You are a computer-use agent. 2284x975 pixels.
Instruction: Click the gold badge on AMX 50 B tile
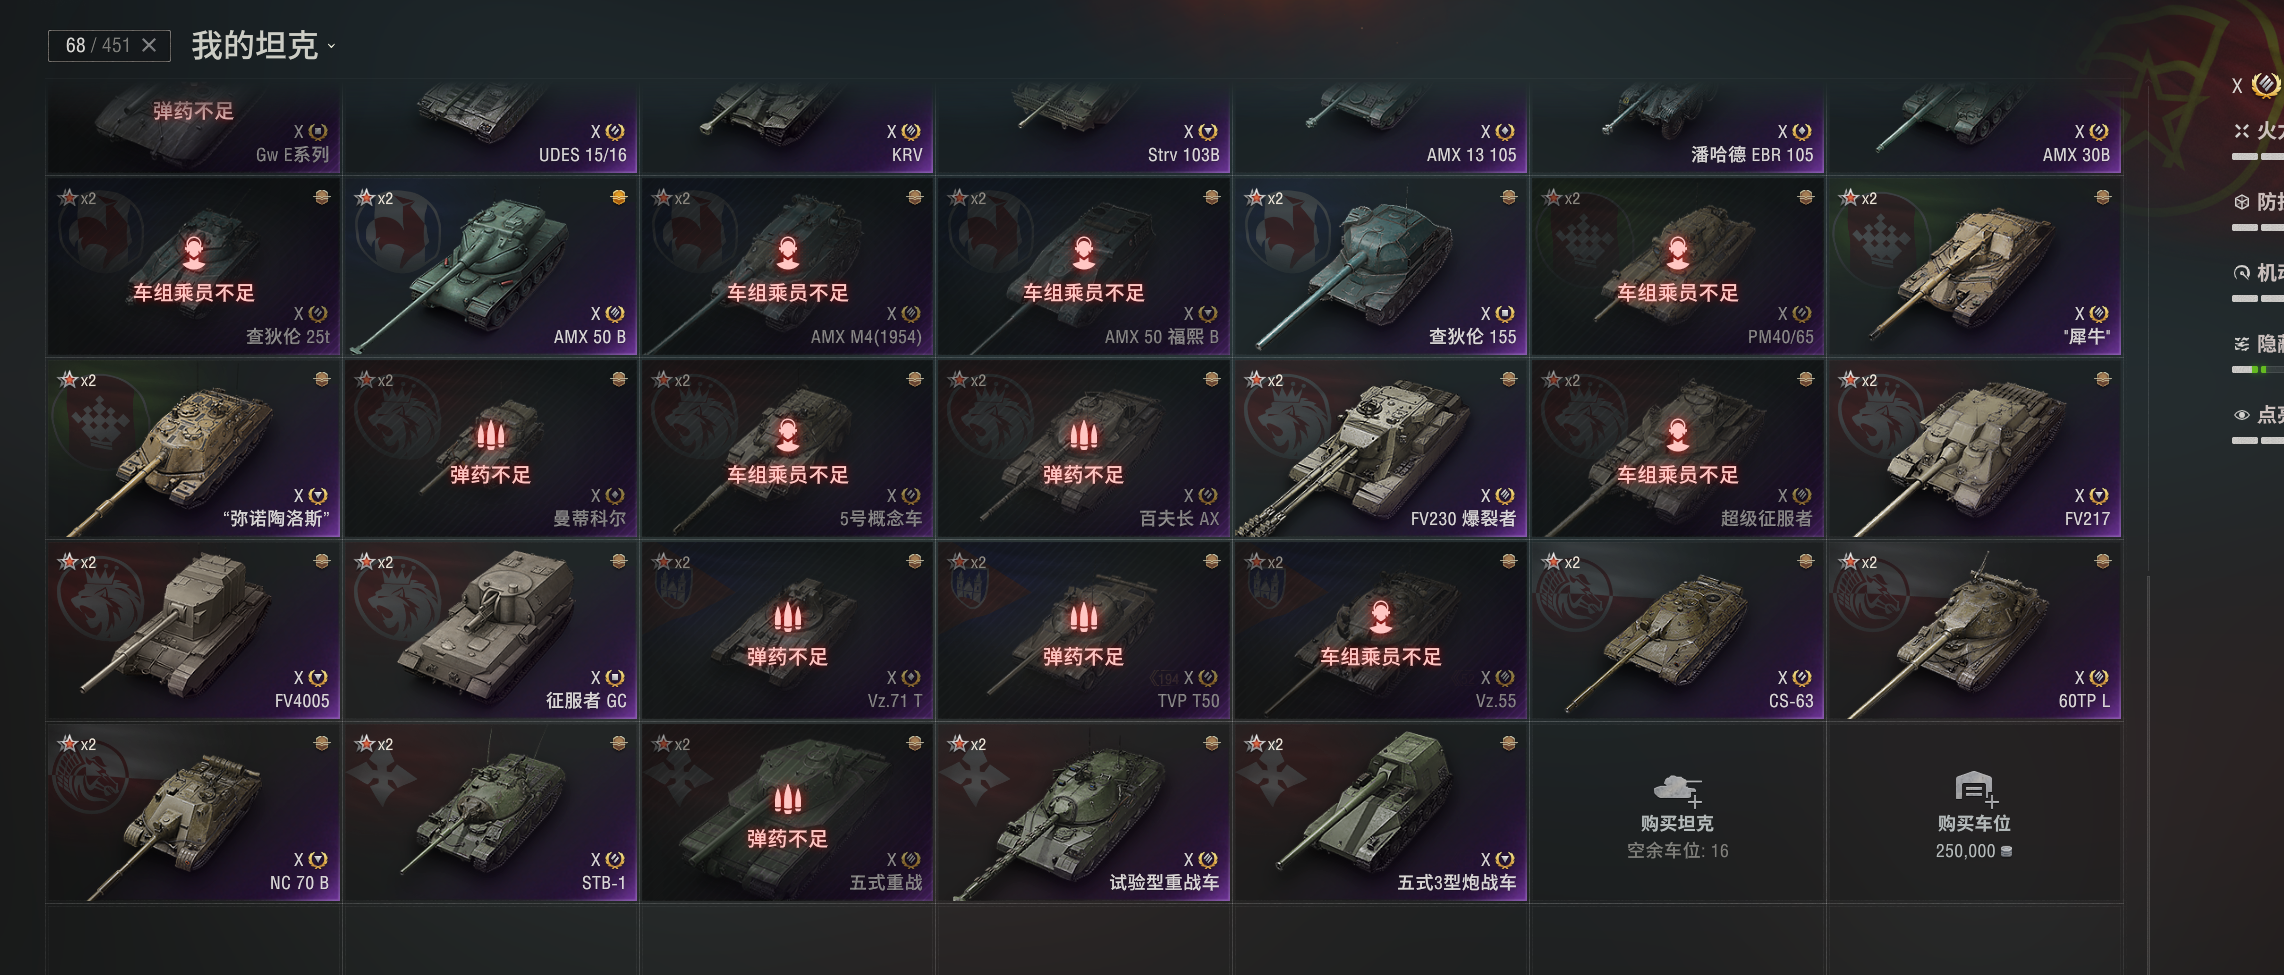(x=619, y=197)
